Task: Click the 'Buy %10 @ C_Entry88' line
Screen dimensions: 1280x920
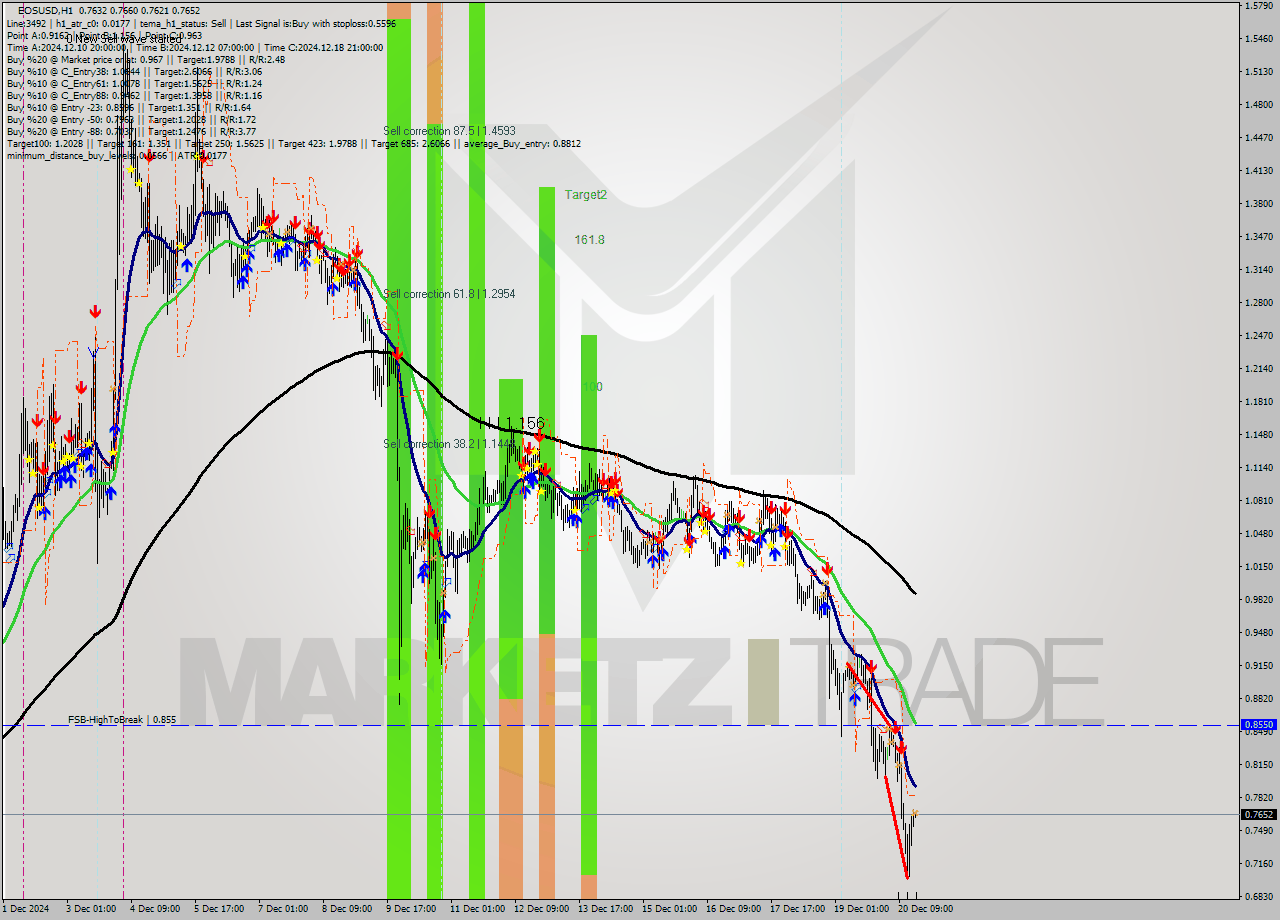Action: [x=134, y=95]
